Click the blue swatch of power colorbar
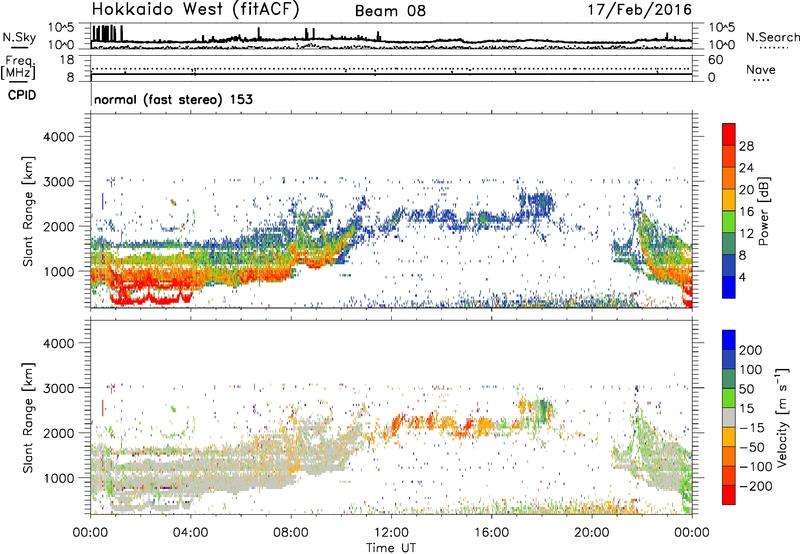Screen dimensions: 800x554 click(x=729, y=287)
